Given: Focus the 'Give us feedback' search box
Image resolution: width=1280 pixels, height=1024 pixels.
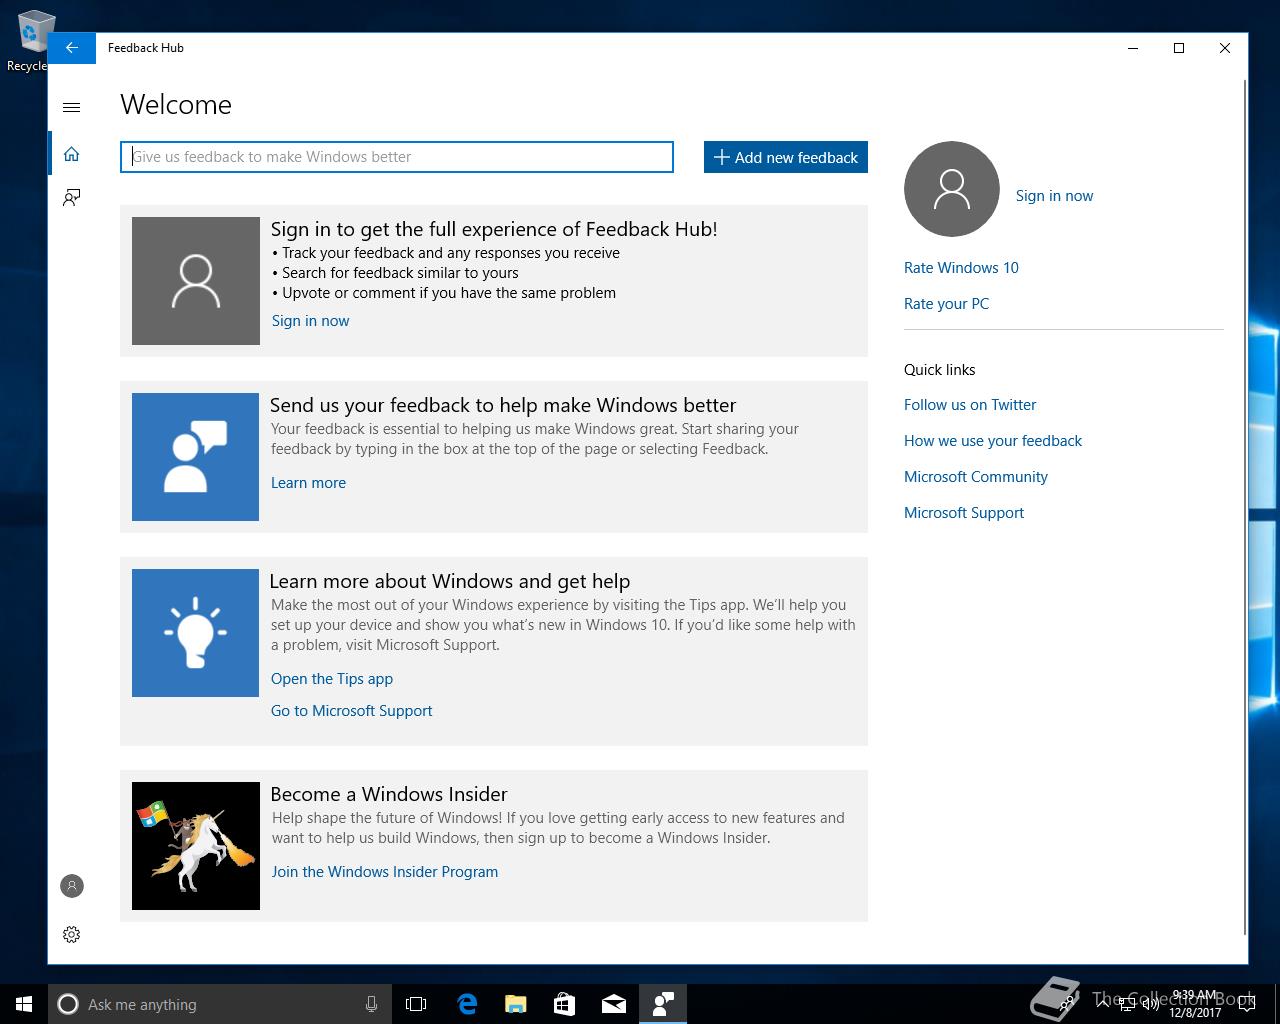Looking at the screenshot, I should click(x=397, y=157).
